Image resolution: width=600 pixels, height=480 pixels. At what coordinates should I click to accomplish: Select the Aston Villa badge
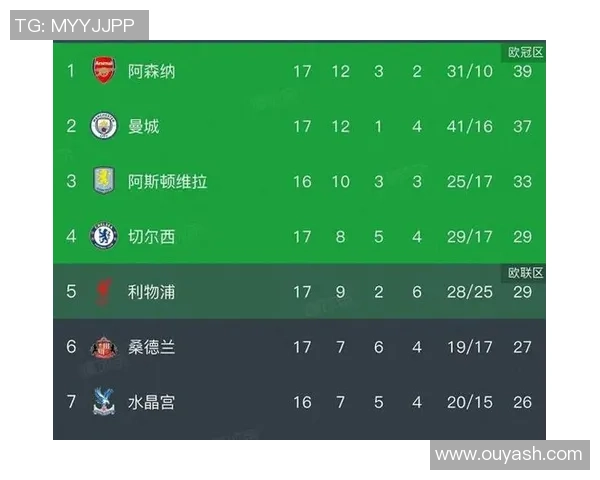(104, 181)
